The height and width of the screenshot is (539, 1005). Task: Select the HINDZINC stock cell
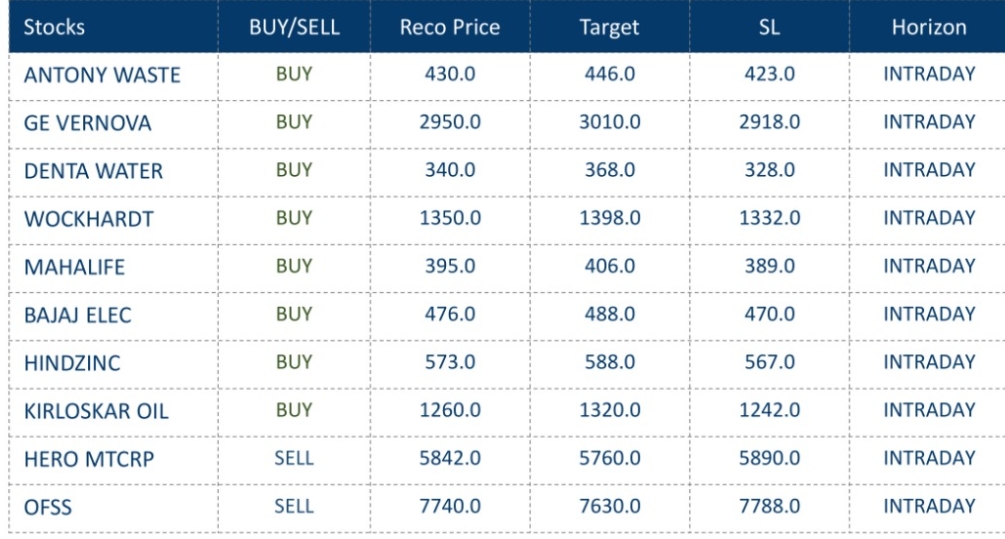tap(72, 364)
